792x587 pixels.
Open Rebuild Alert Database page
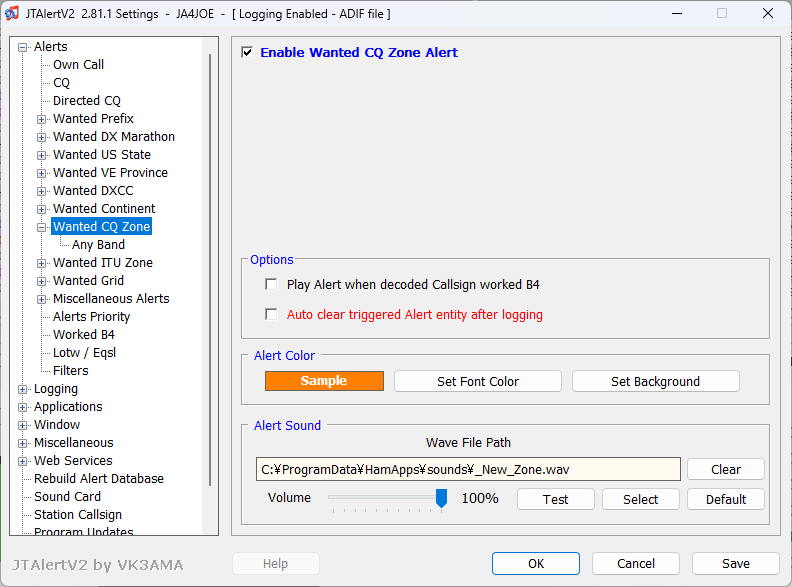[99, 479]
